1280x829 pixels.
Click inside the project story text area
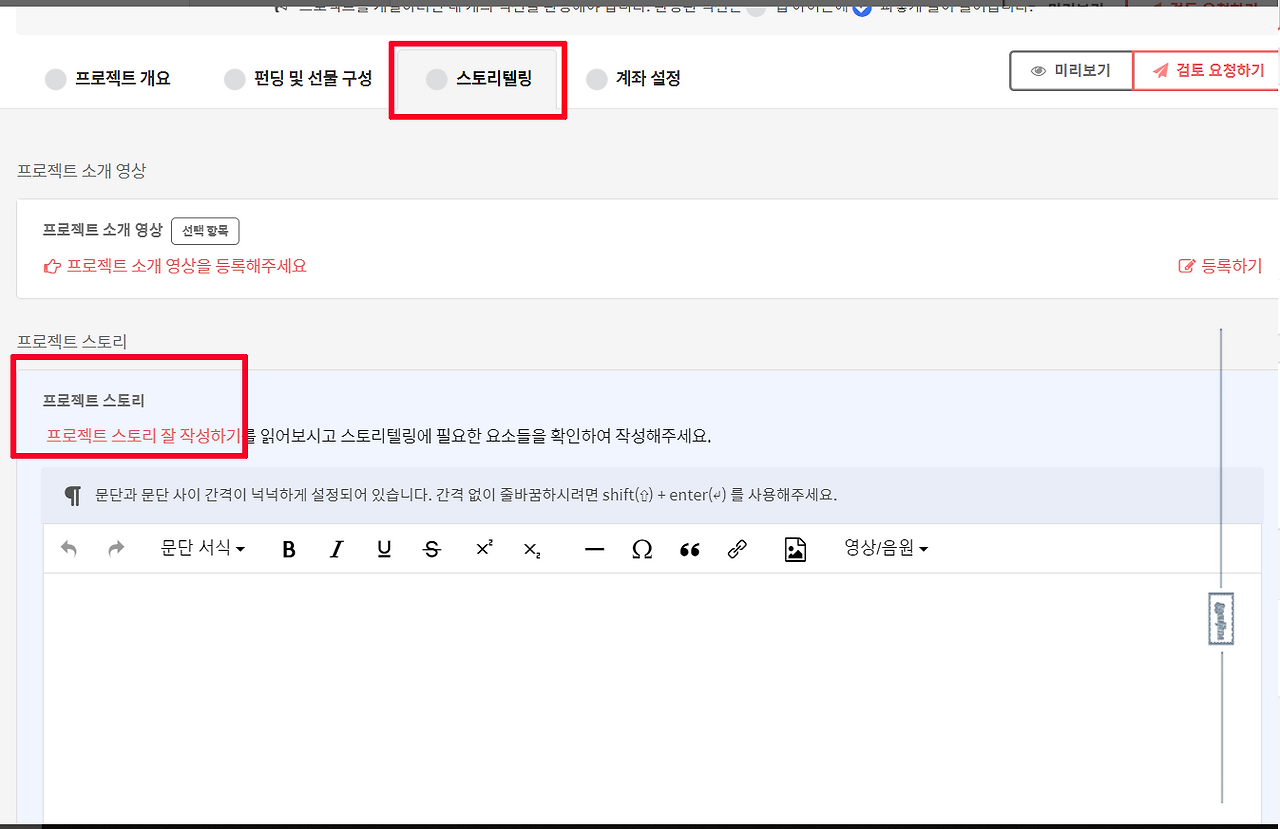pos(652,698)
